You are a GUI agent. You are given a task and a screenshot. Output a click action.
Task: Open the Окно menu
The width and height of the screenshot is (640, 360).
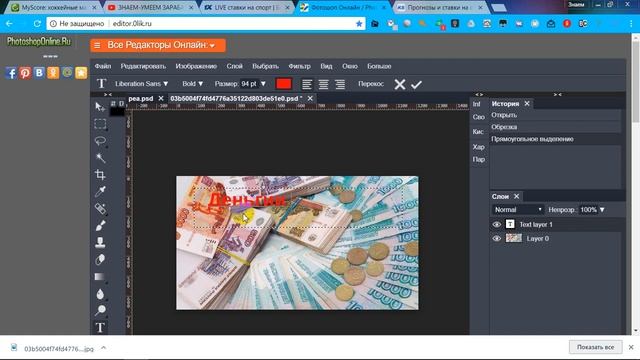point(350,66)
